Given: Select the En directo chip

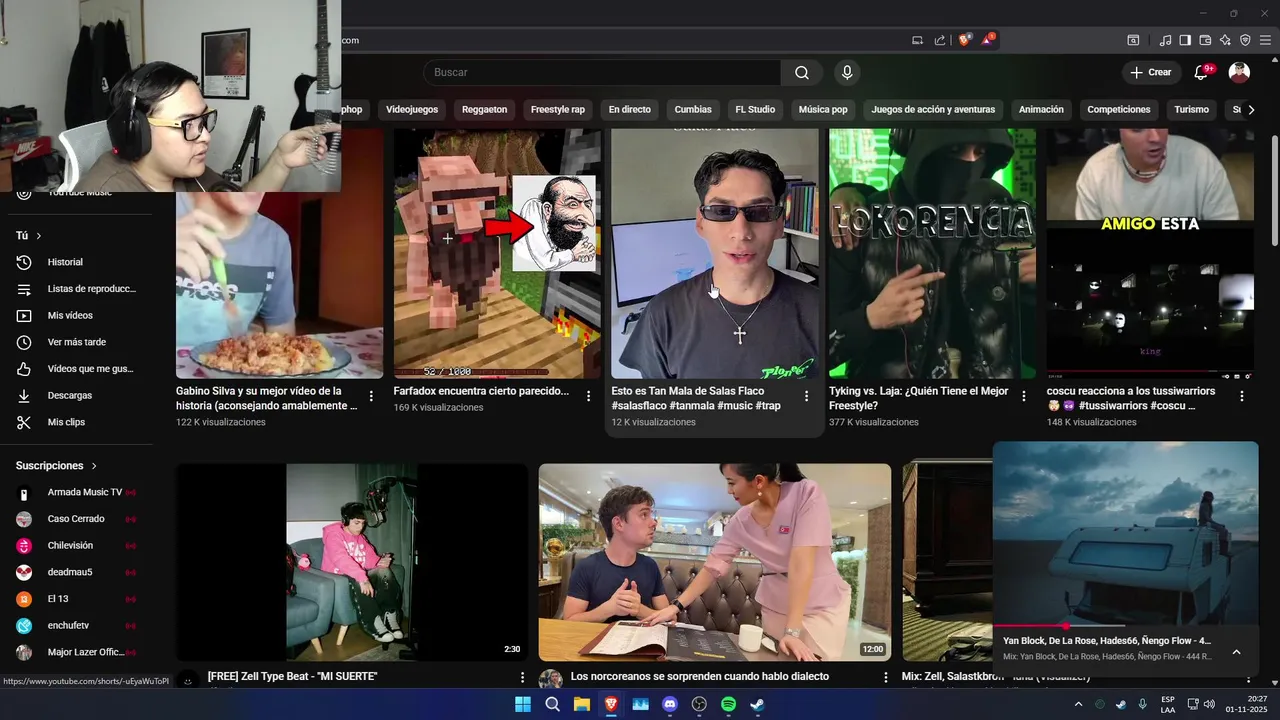Looking at the screenshot, I should 630,109.
